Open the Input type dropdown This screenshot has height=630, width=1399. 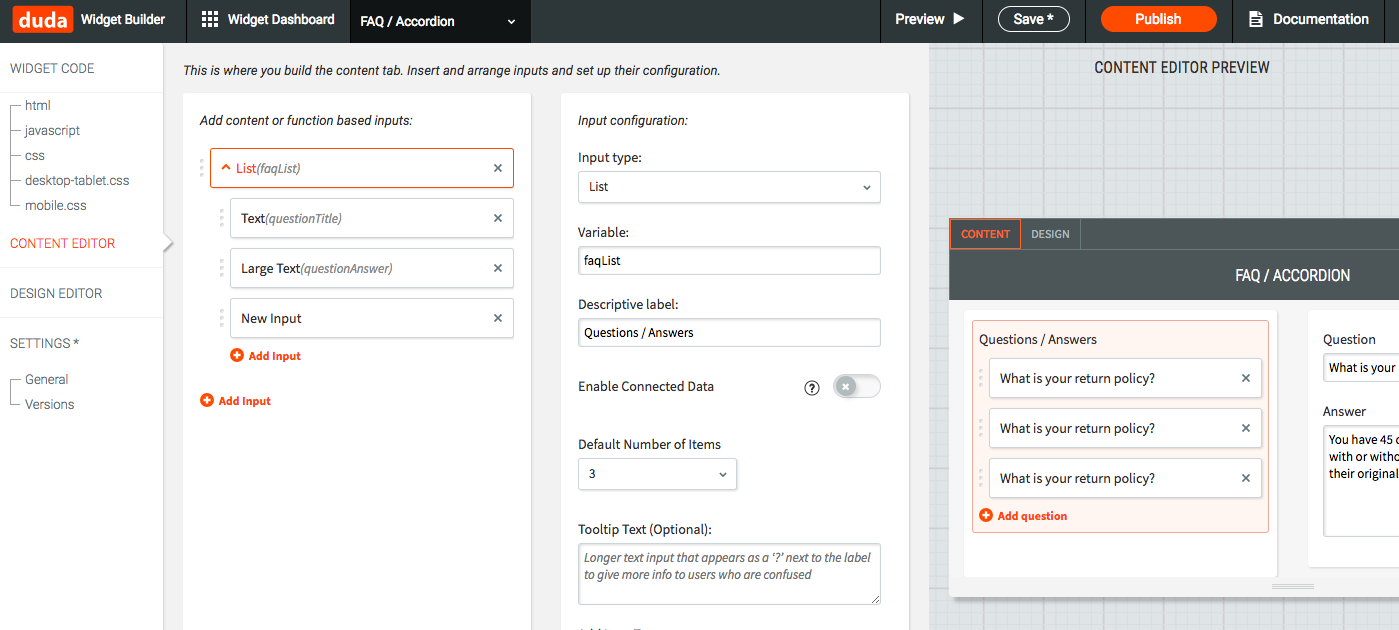[x=729, y=187]
